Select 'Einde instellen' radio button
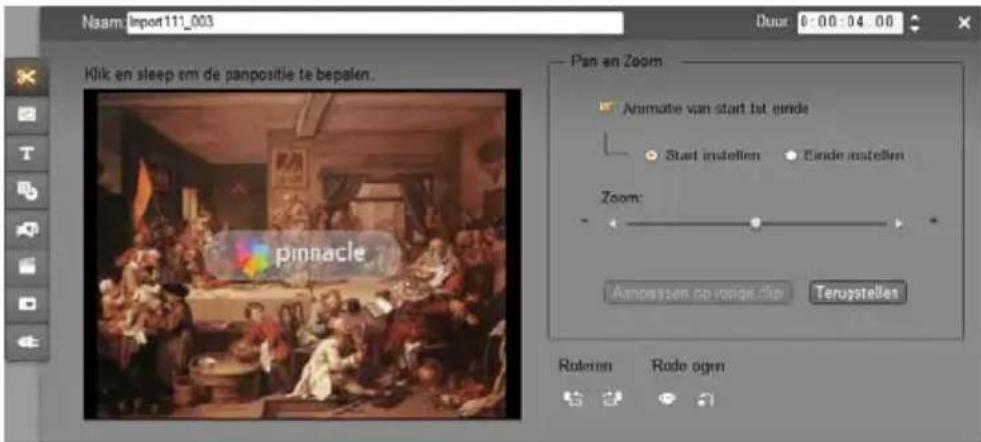The image size is (981, 442). (x=791, y=155)
